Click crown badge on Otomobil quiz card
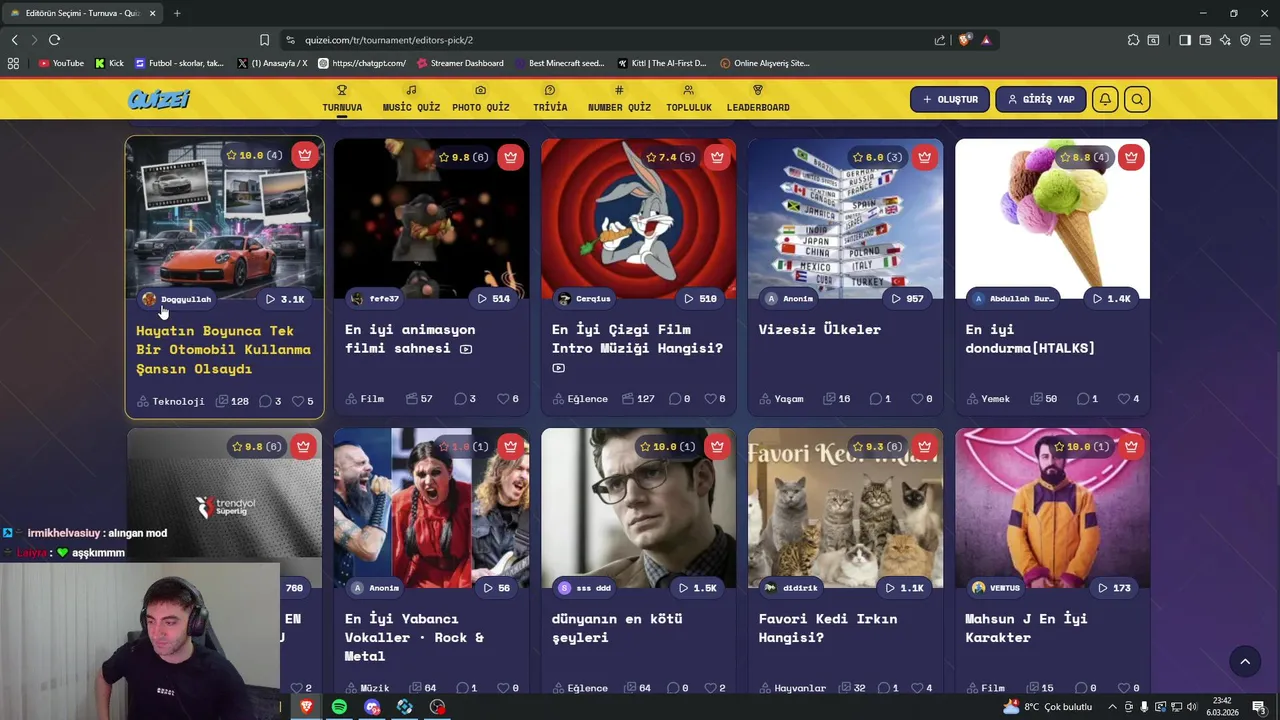Screen dimensions: 1280x720 pyautogui.click(x=305, y=155)
